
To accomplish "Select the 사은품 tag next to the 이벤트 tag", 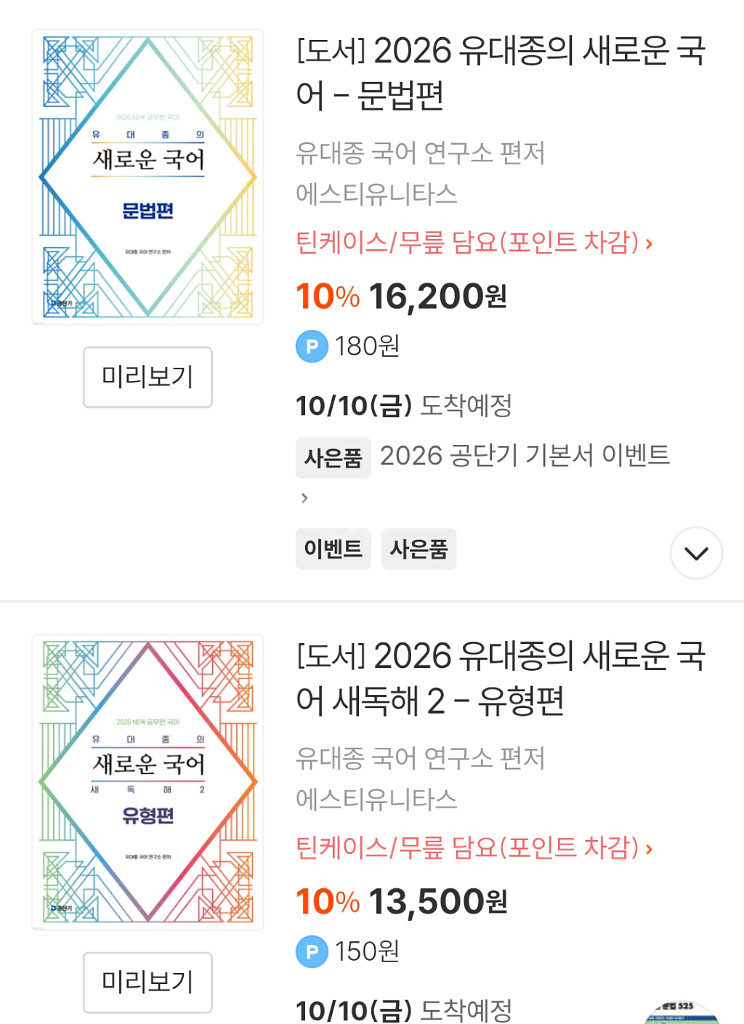I will [419, 549].
